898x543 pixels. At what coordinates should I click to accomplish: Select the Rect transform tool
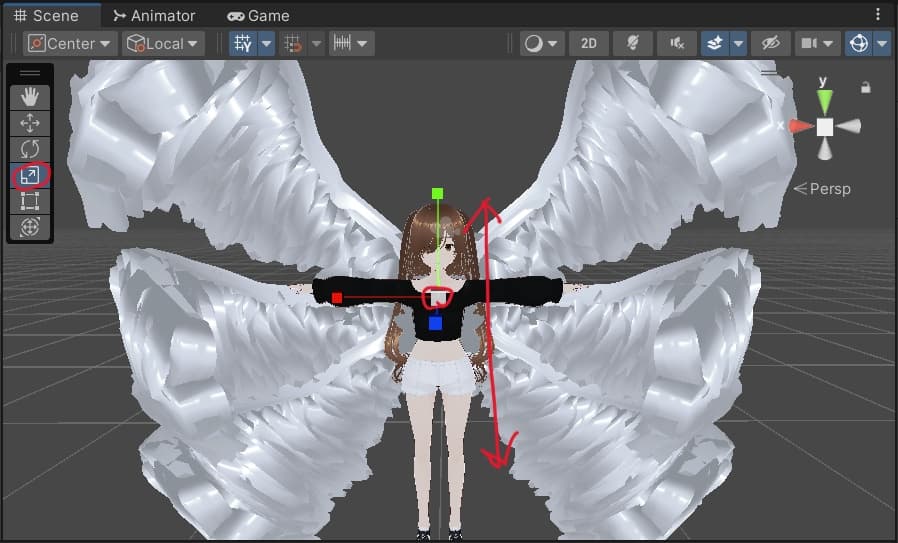coord(30,202)
